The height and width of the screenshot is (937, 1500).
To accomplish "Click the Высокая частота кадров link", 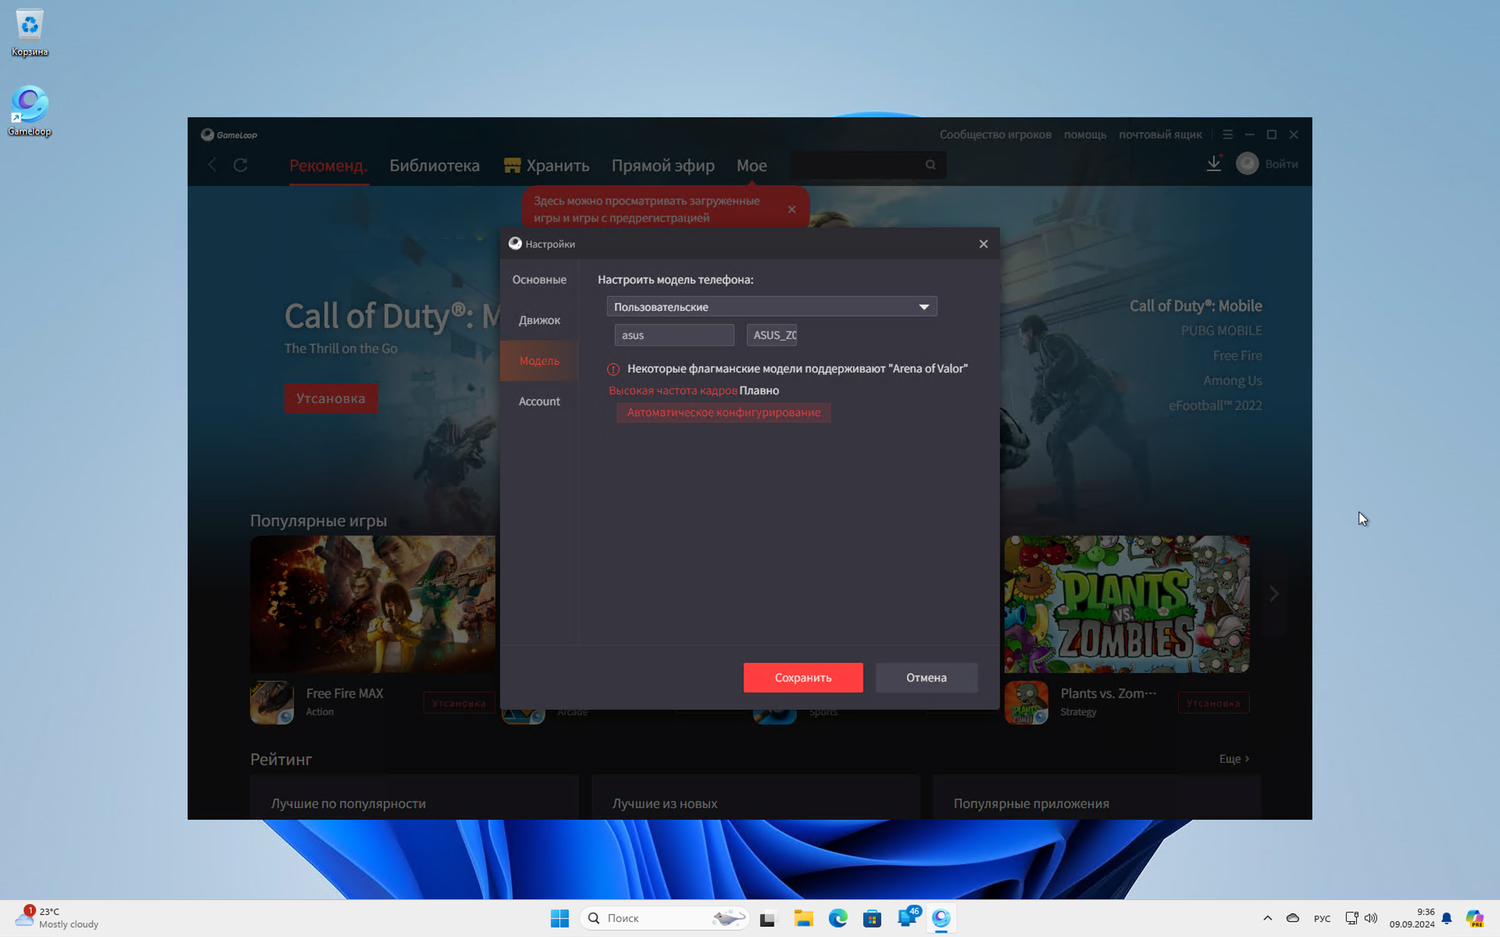I will click(x=673, y=390).
